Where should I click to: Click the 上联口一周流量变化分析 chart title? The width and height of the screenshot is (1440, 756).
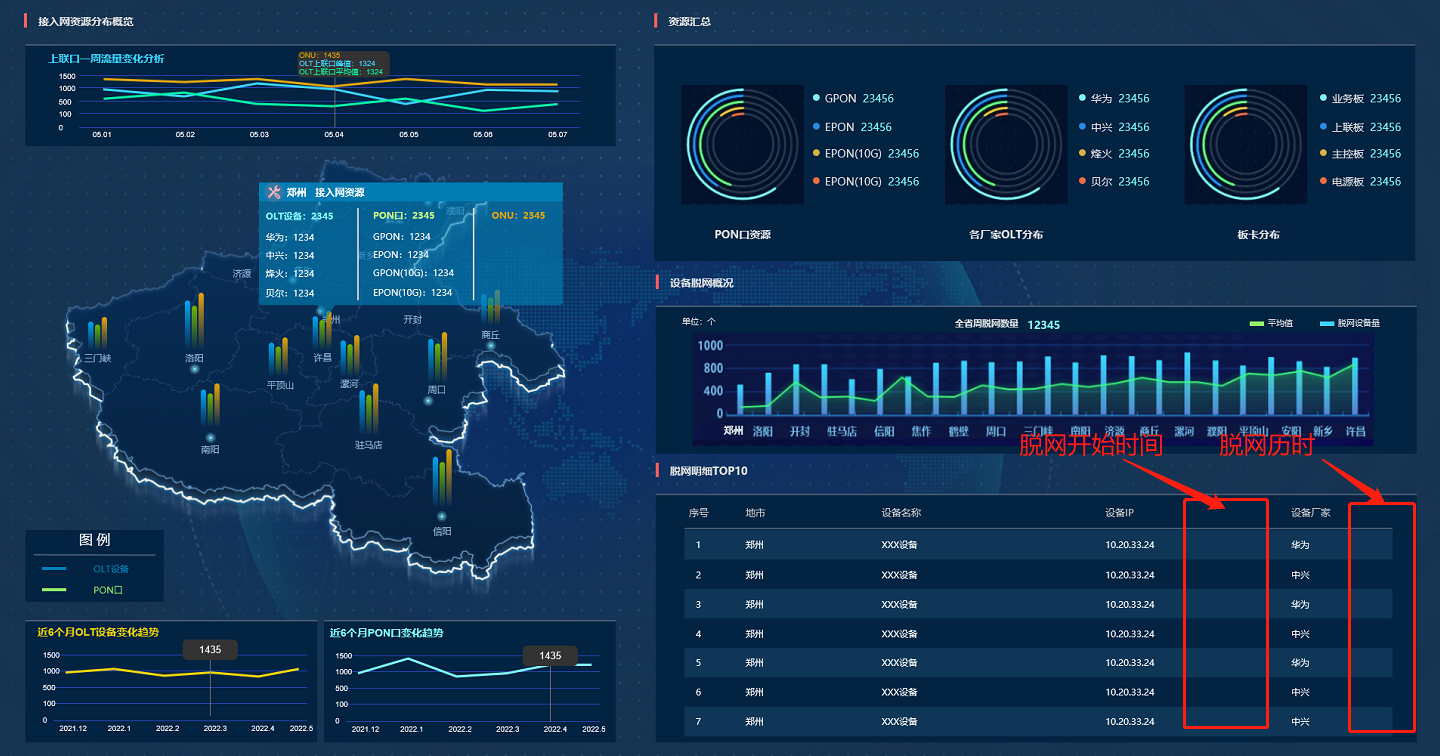point(106,59)
